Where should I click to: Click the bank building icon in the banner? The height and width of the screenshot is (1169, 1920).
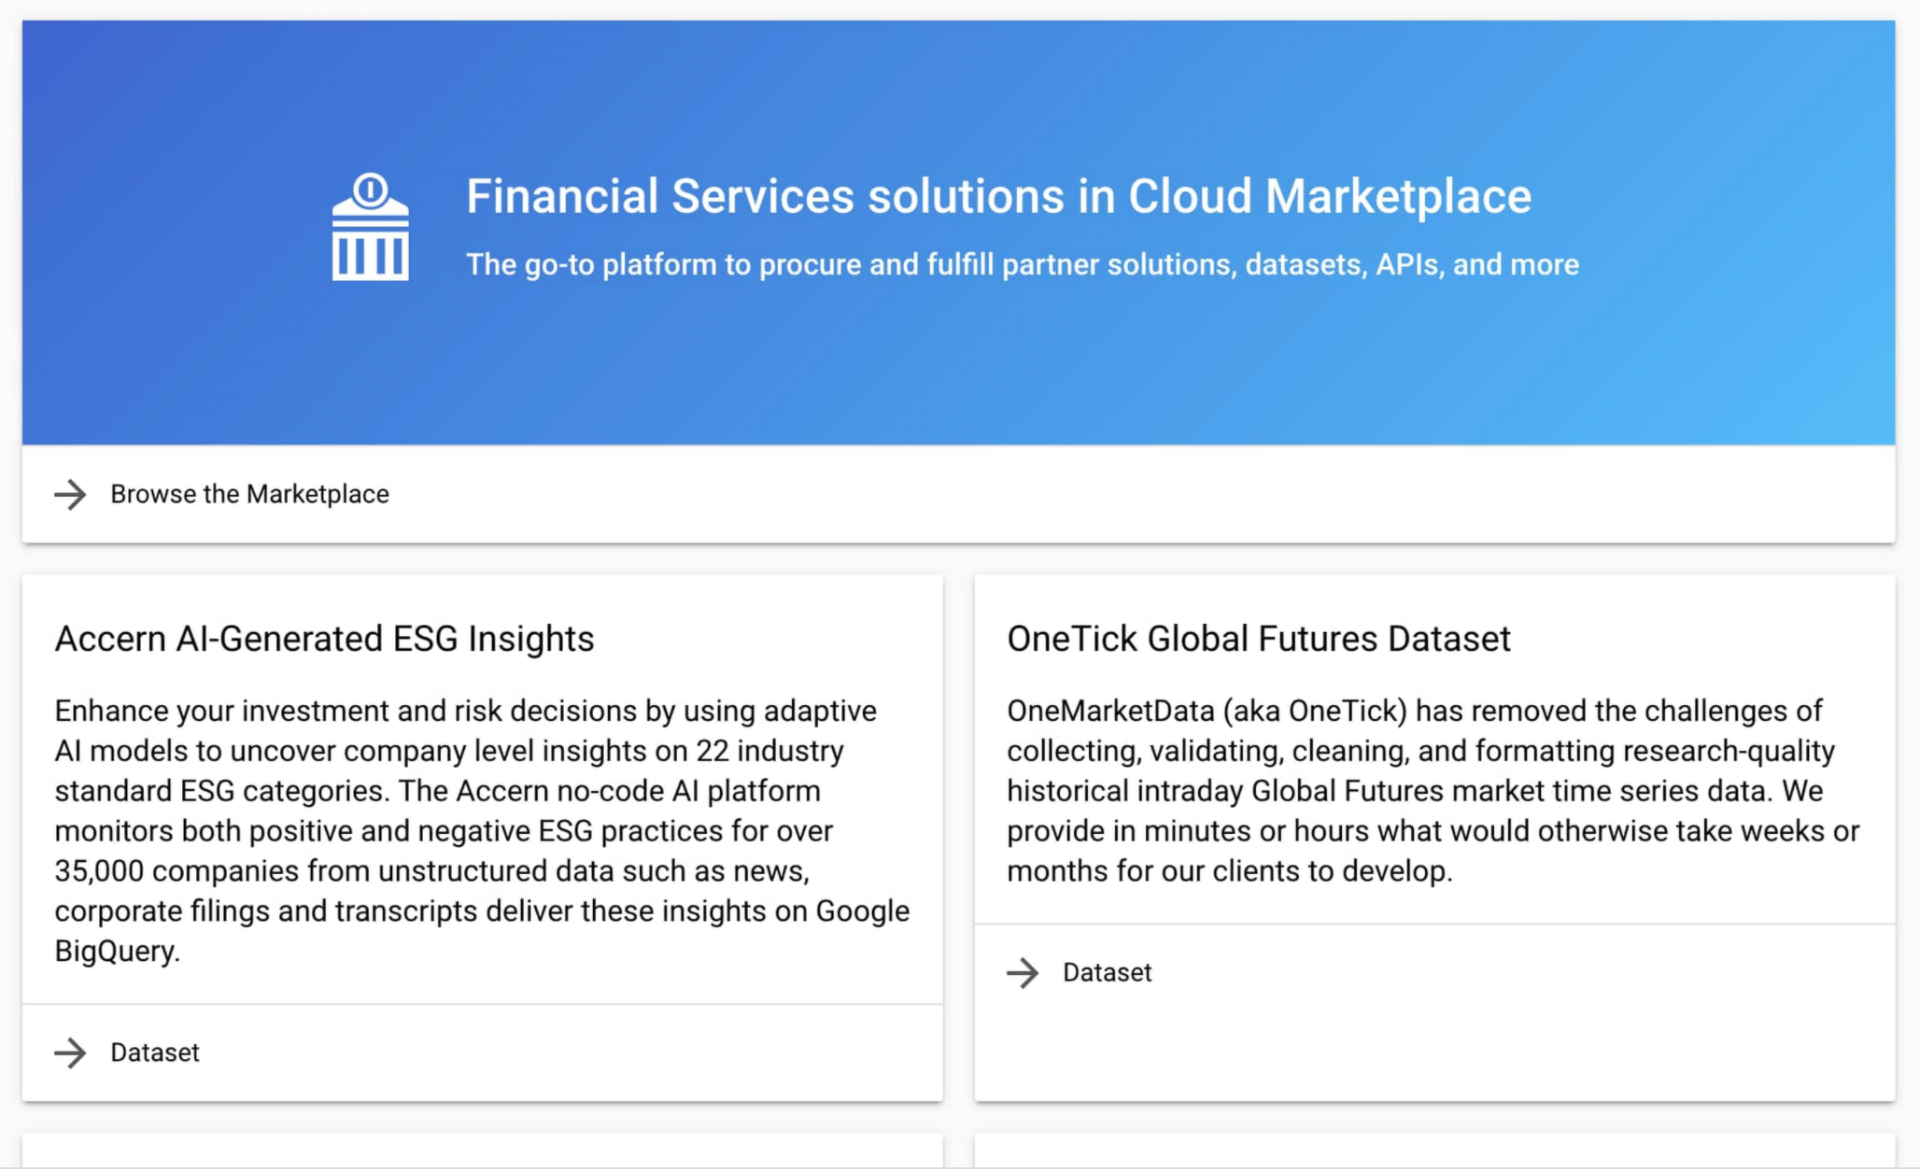[370, 228]
